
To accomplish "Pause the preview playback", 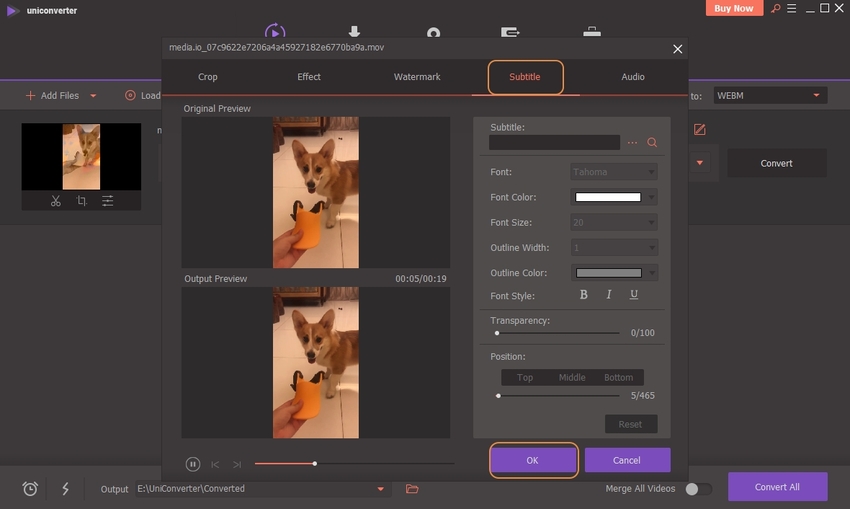I will click(x=193, y=464).
